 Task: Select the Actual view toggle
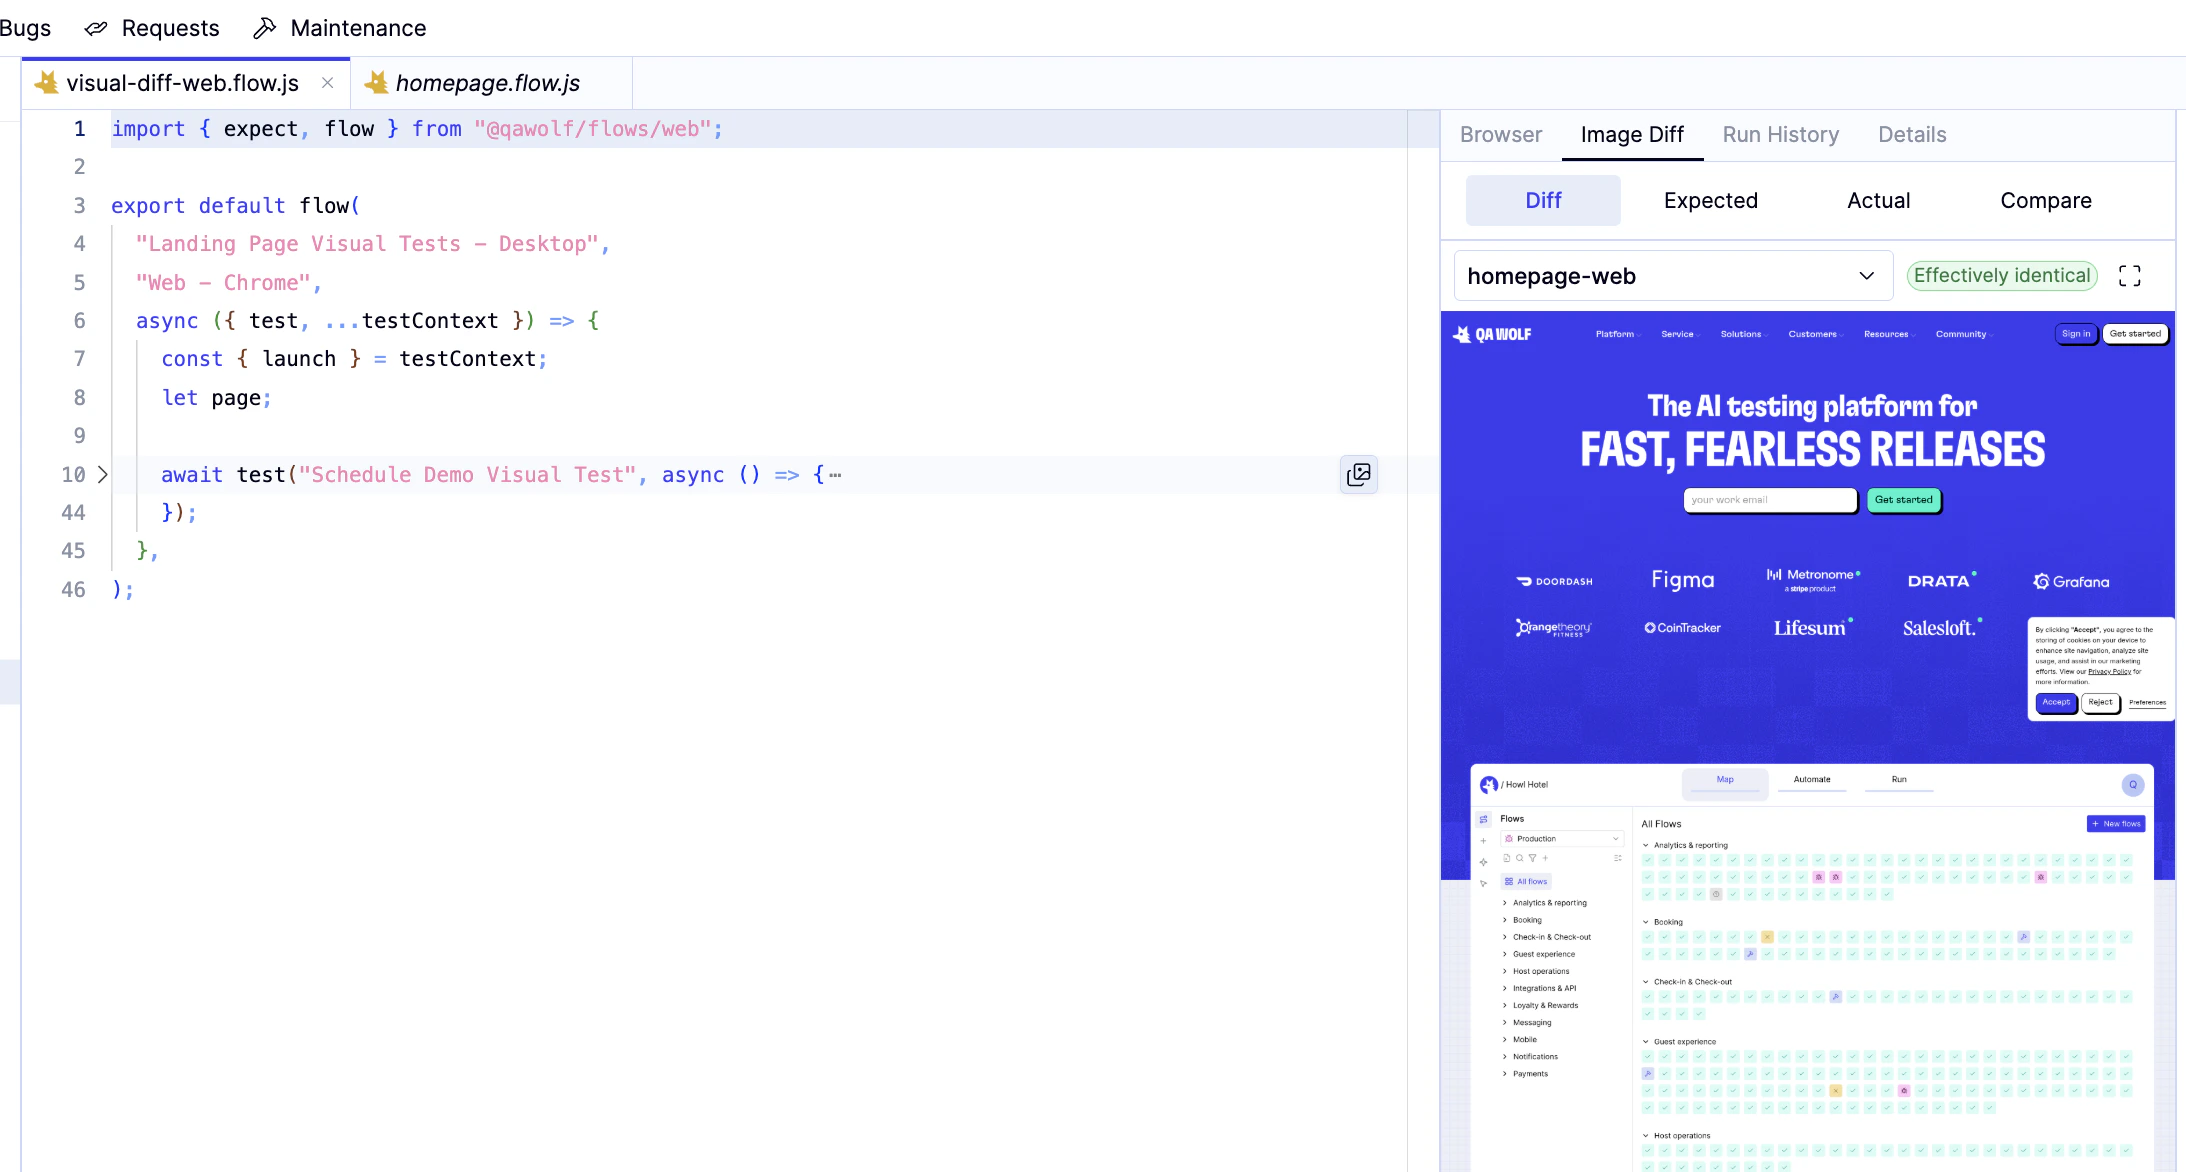(x=1878, y=200)
